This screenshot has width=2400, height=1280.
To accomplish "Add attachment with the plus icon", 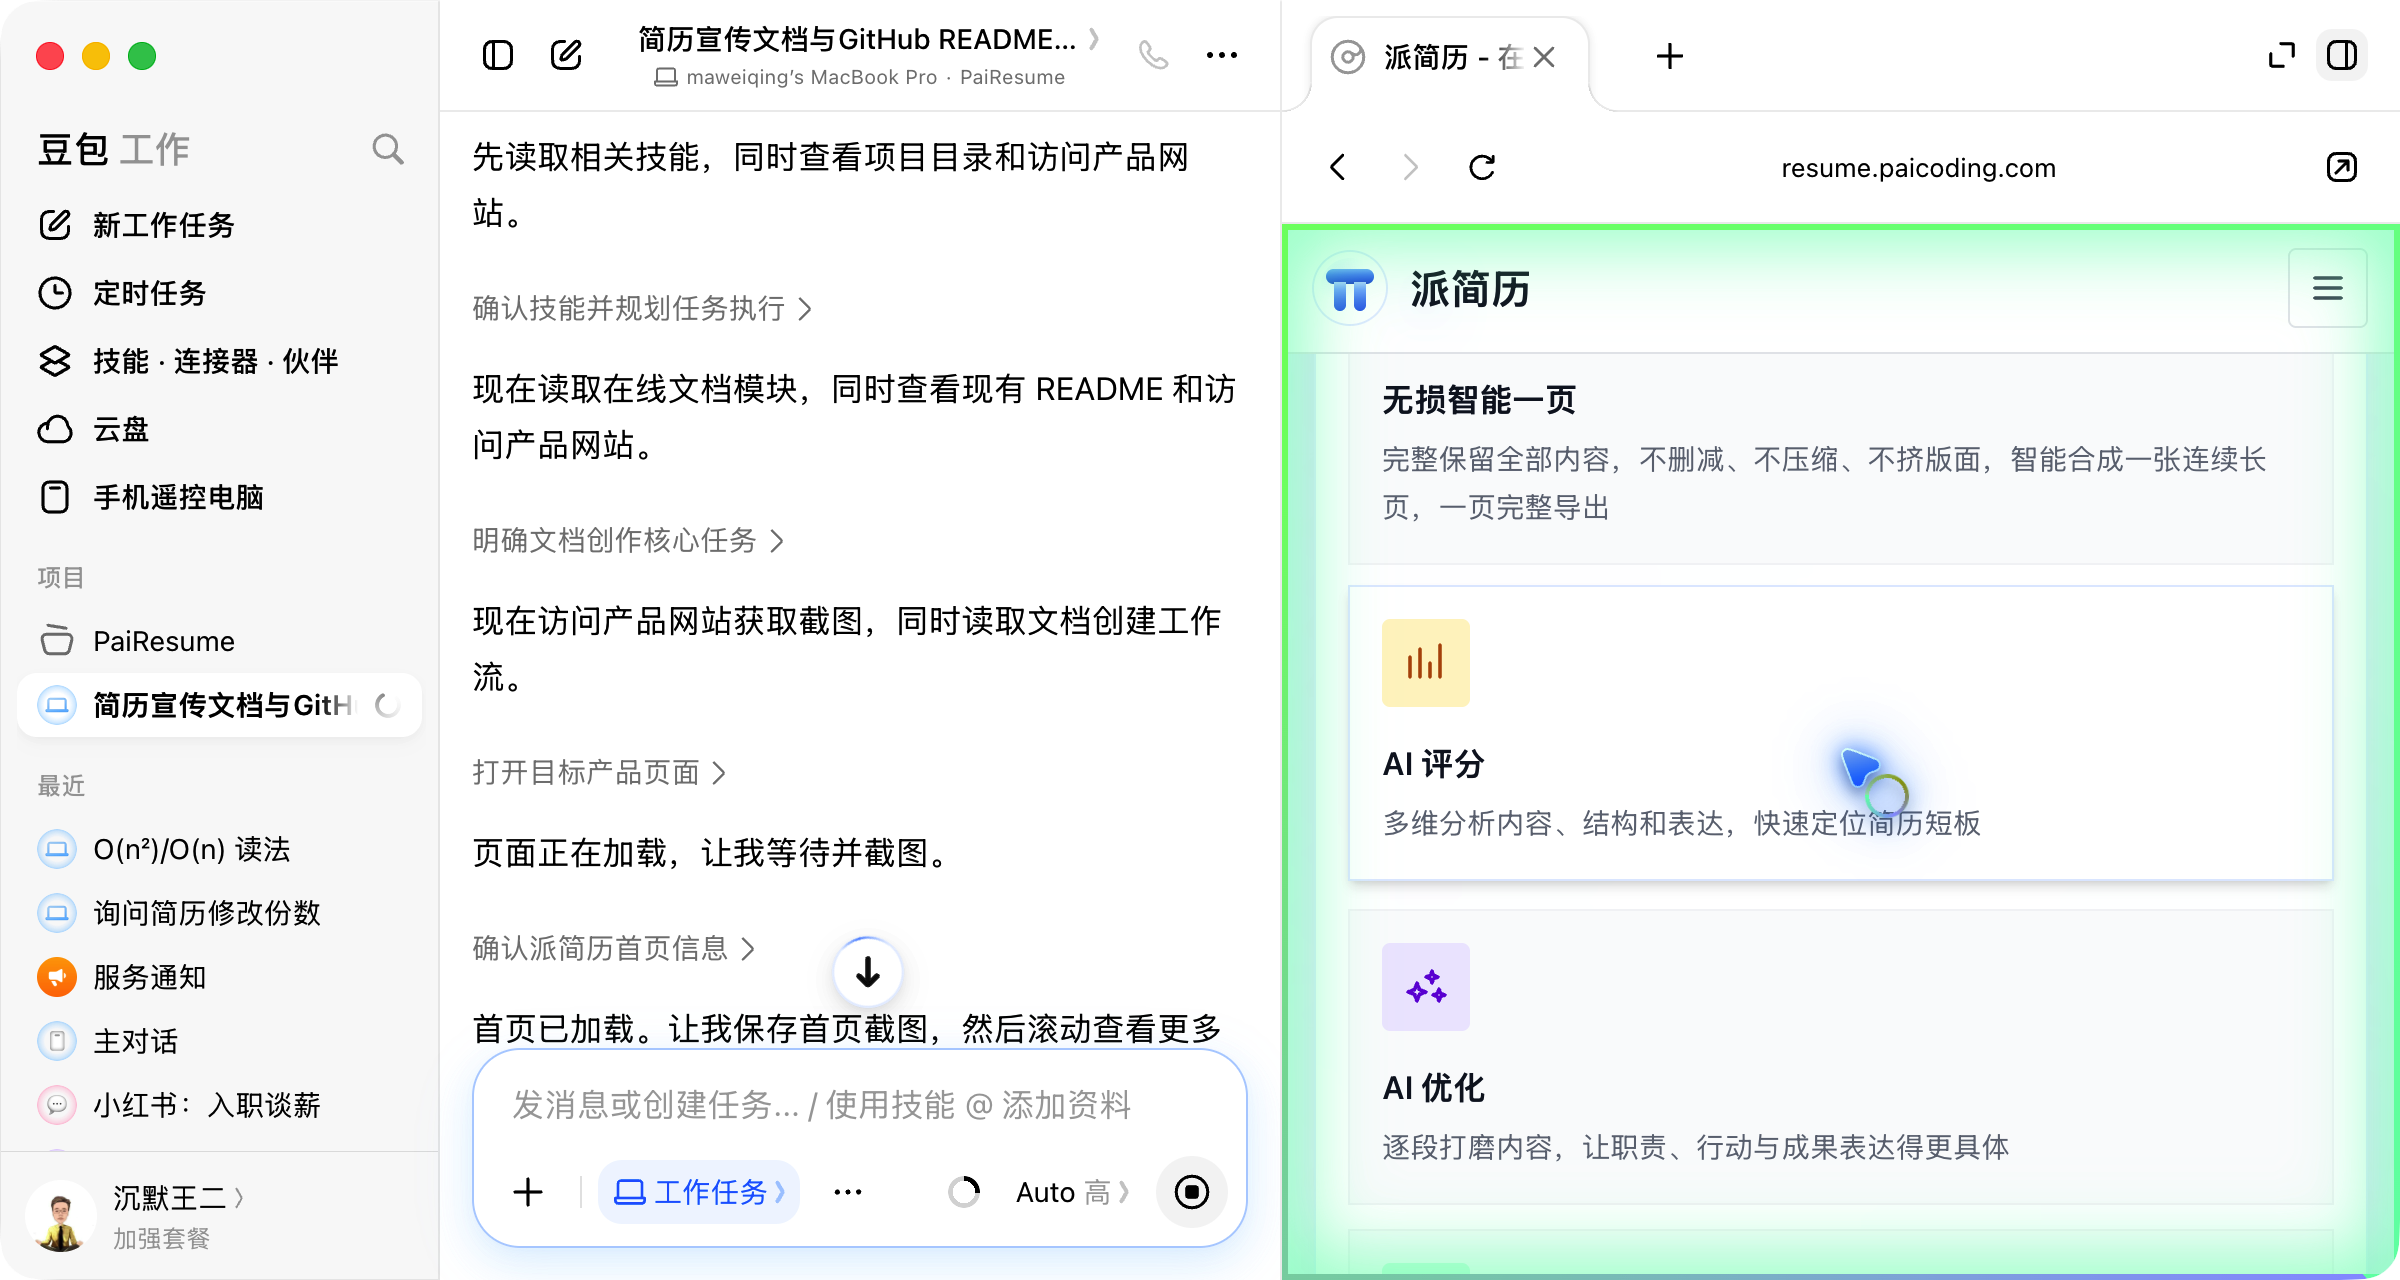I will pos(527,1192).
